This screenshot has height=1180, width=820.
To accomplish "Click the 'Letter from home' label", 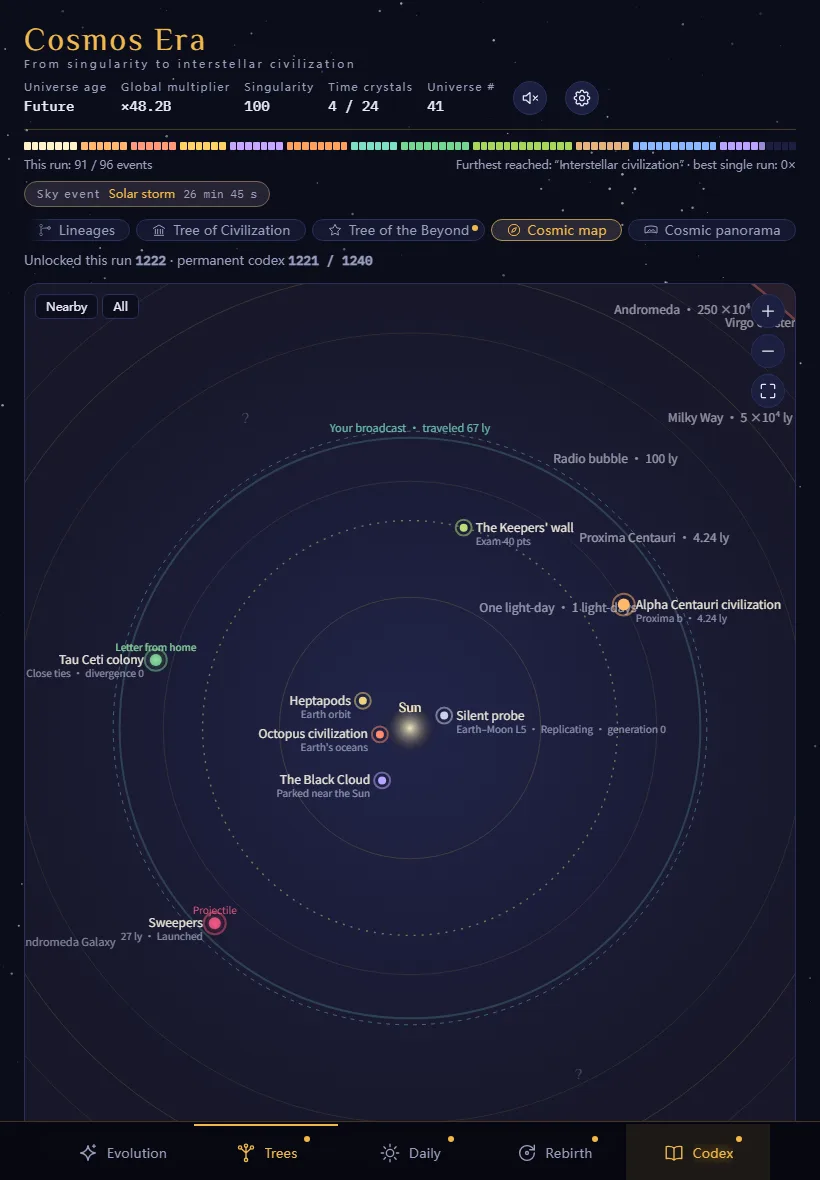I will point(156,647).
